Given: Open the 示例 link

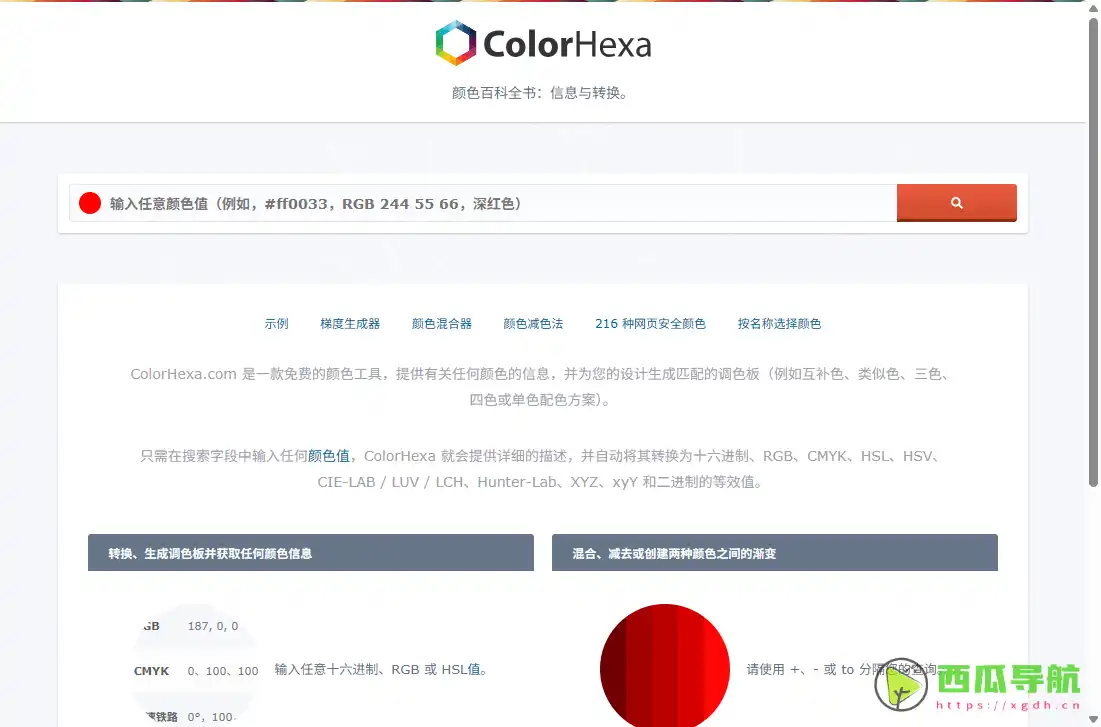Looking at the screenshot, I should [x=276, y=324].
